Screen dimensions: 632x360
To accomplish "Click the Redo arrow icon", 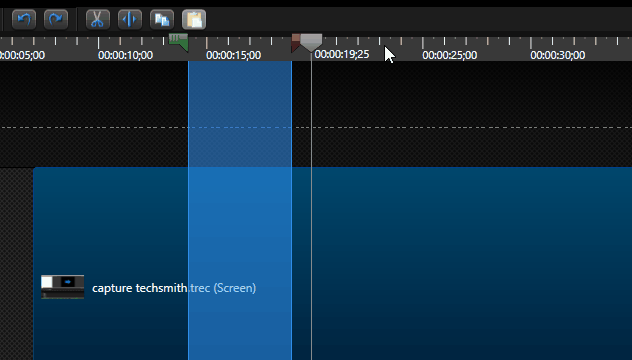I will 56,19.
